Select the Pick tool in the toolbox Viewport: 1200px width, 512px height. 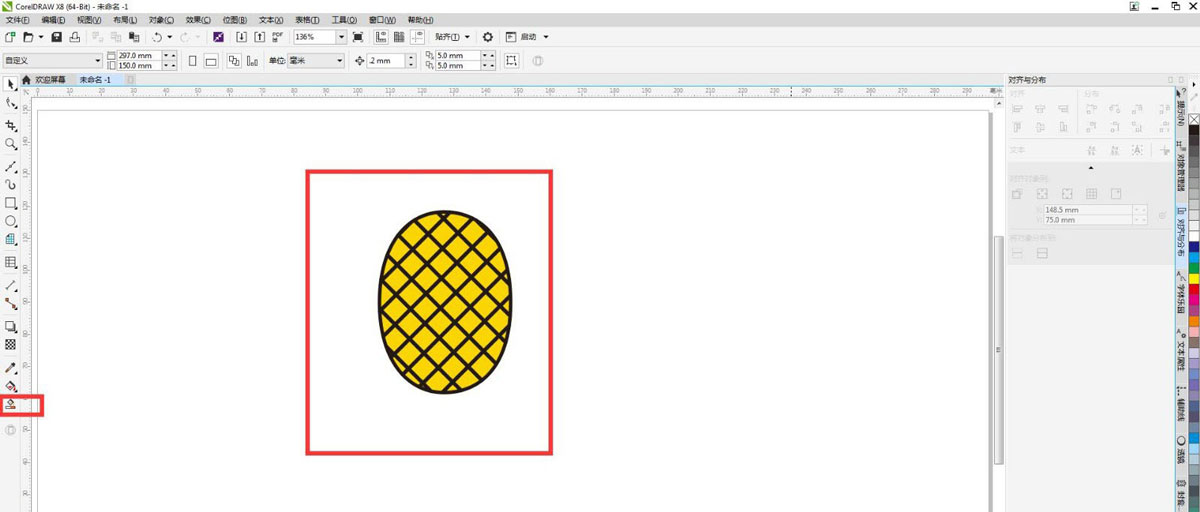point(11,84)
